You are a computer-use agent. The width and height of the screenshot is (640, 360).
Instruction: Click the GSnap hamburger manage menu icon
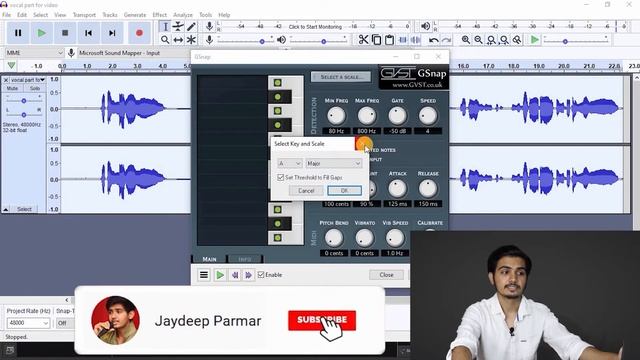pos(204,275)
